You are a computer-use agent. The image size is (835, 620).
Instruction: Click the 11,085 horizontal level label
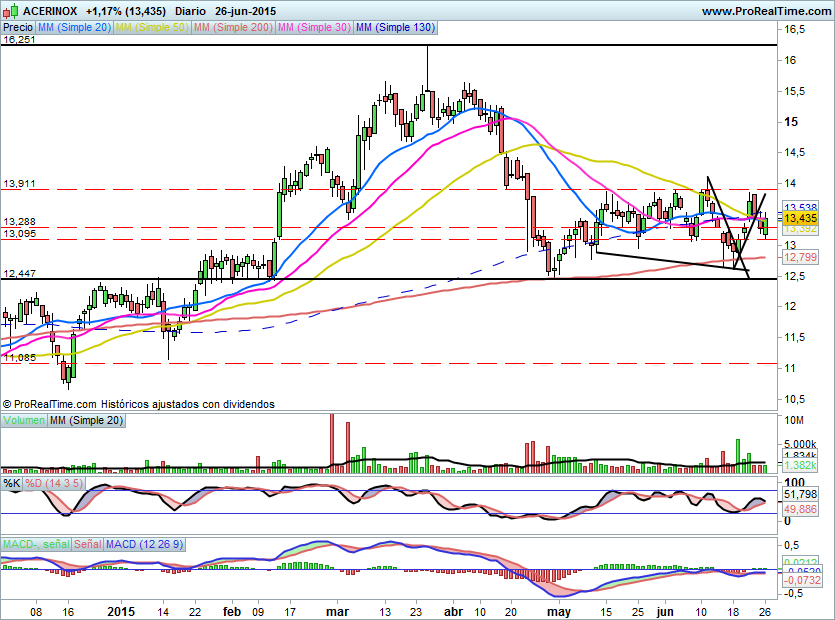point(20,357)
